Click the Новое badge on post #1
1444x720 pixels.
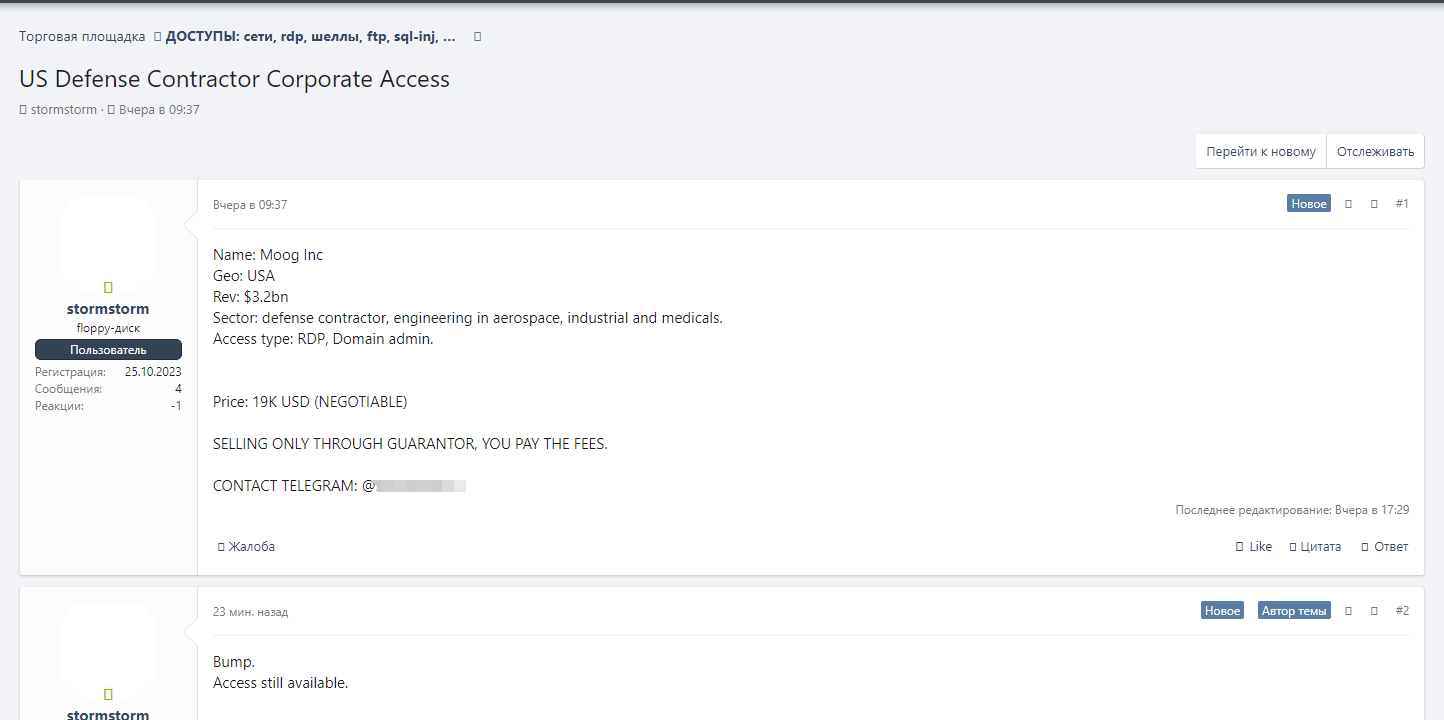pos(1309,204)
